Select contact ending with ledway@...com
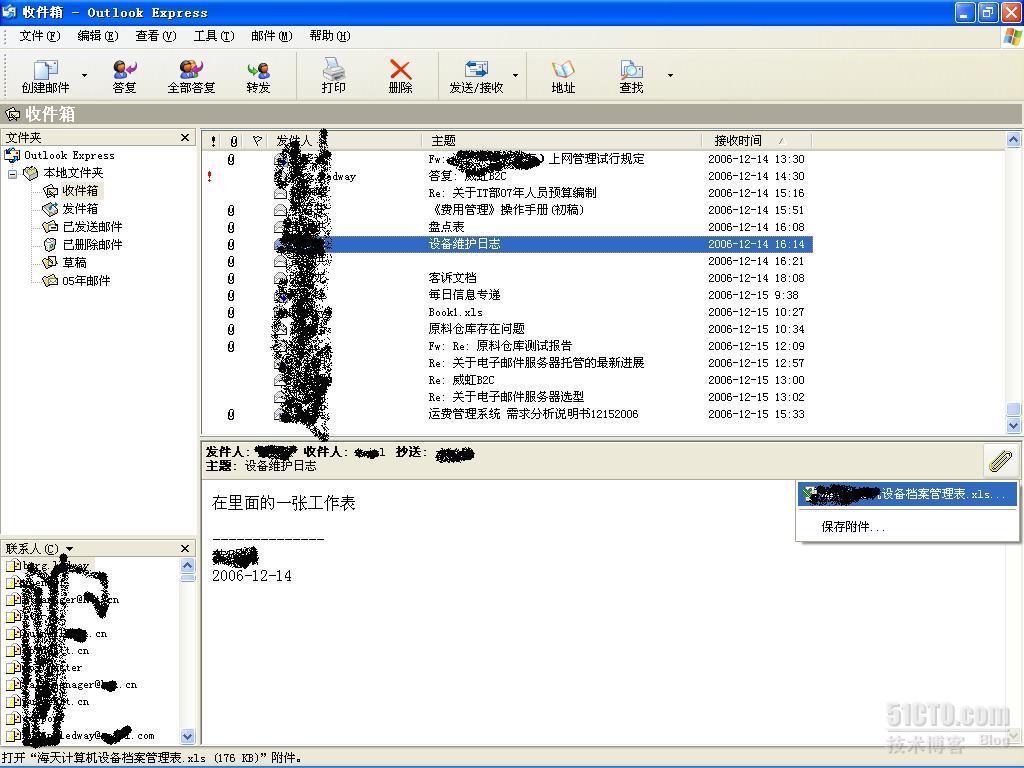 pos(81,735)
